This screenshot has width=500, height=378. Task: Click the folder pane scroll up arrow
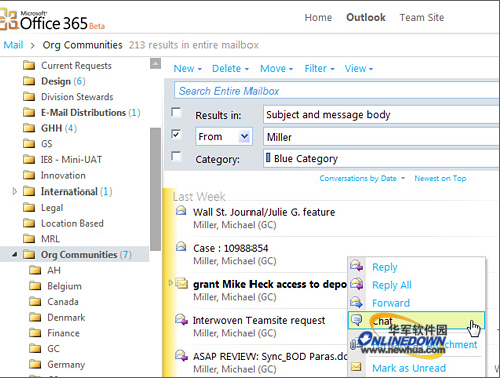[x=155, y=63]
